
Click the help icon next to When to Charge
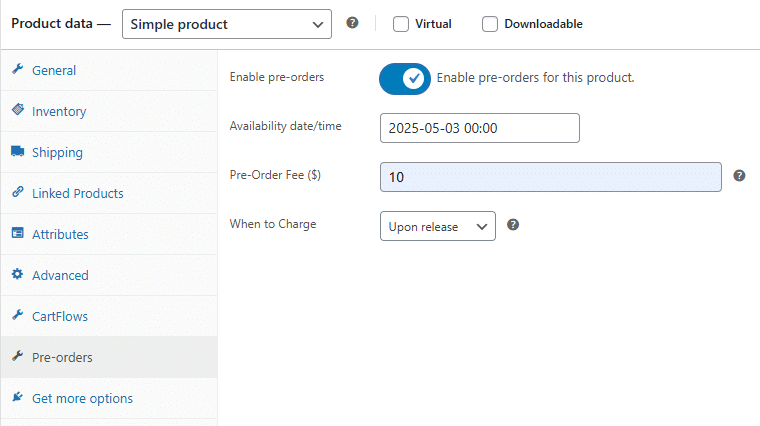coord(513,225)
